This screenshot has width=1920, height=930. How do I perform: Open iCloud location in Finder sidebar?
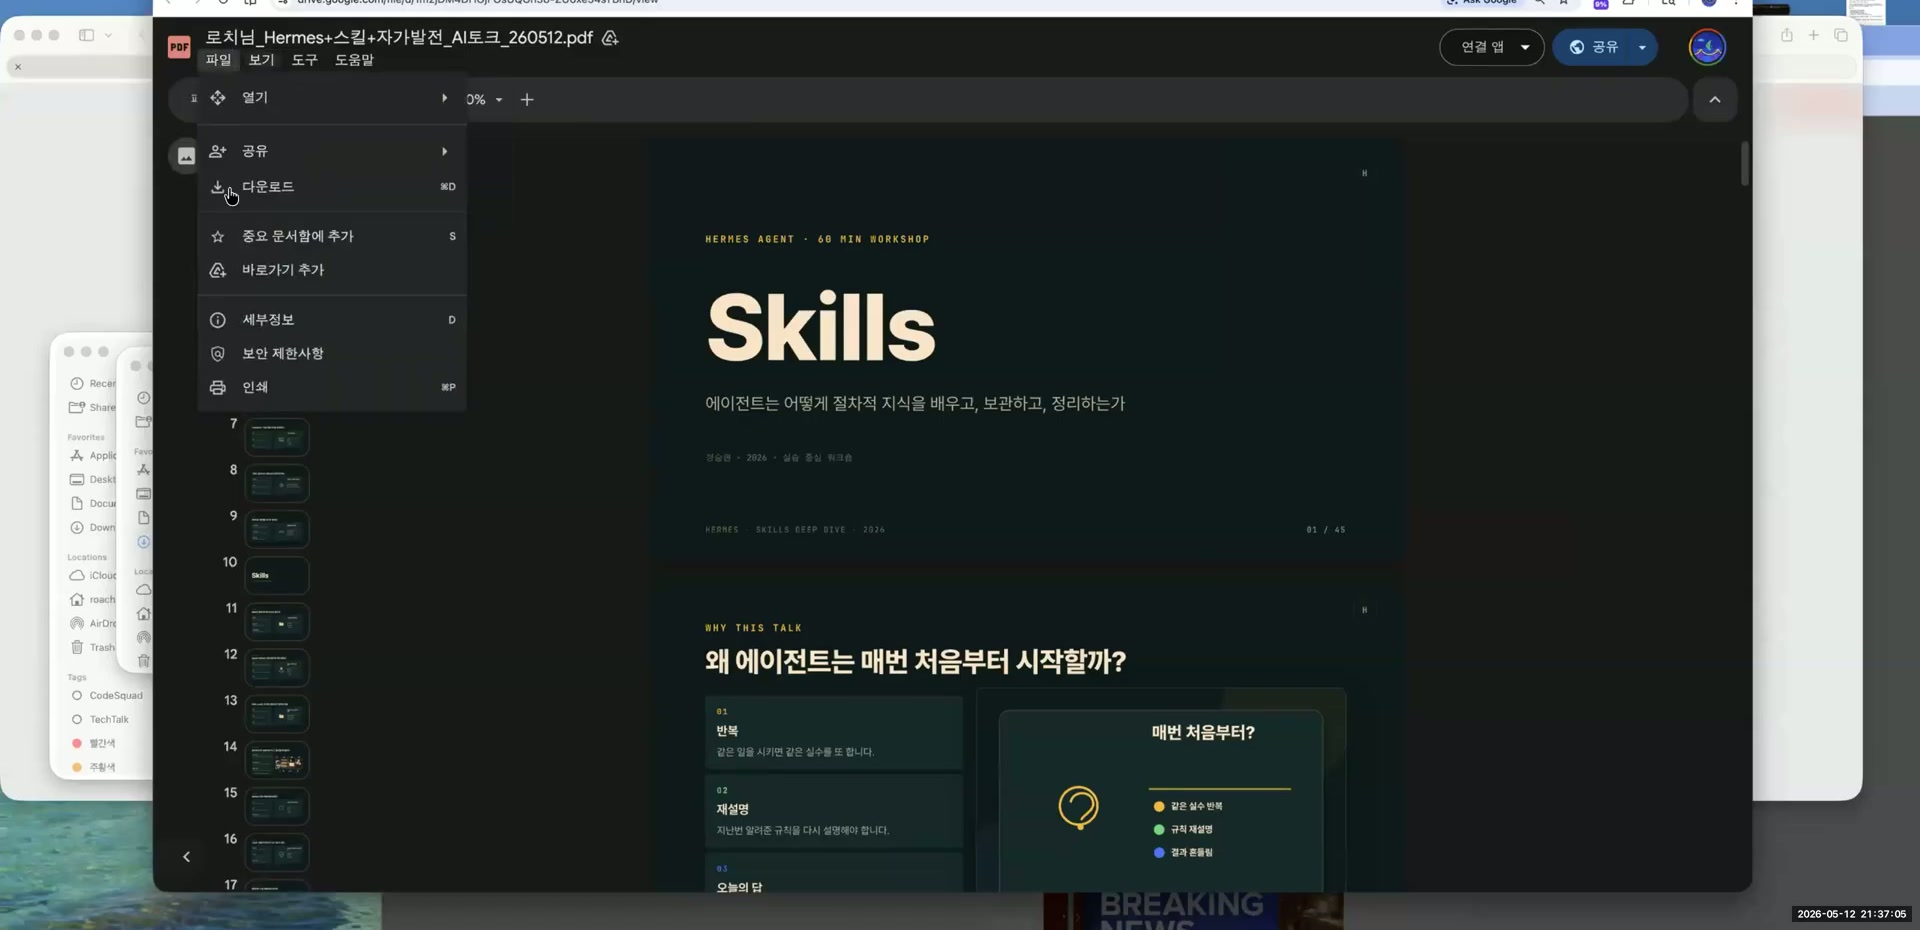[95, 576]
